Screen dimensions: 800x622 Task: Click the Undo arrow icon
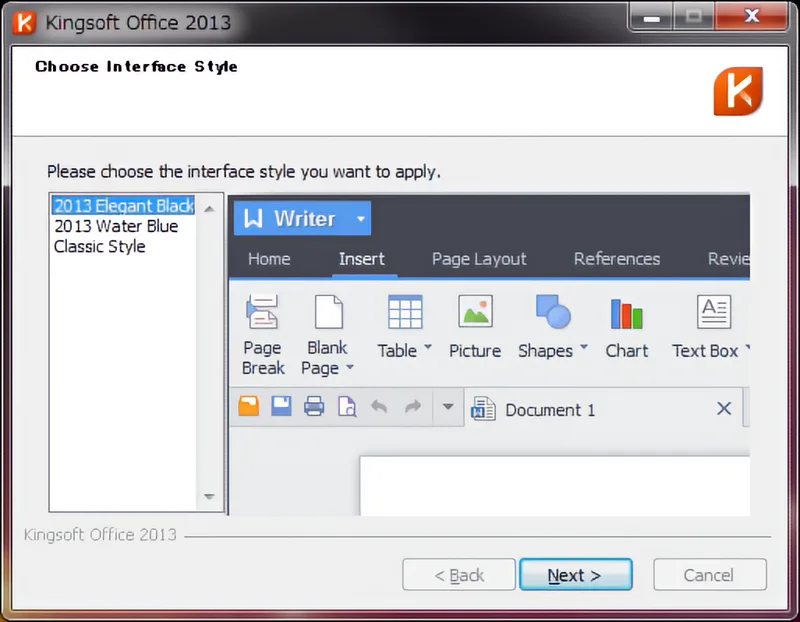(x=379, y=407)
